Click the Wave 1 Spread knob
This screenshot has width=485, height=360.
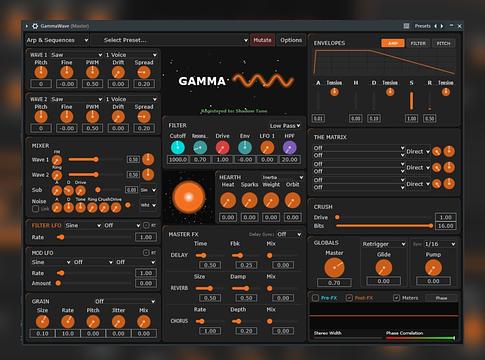pyautogui.click(x=144, y=72)
